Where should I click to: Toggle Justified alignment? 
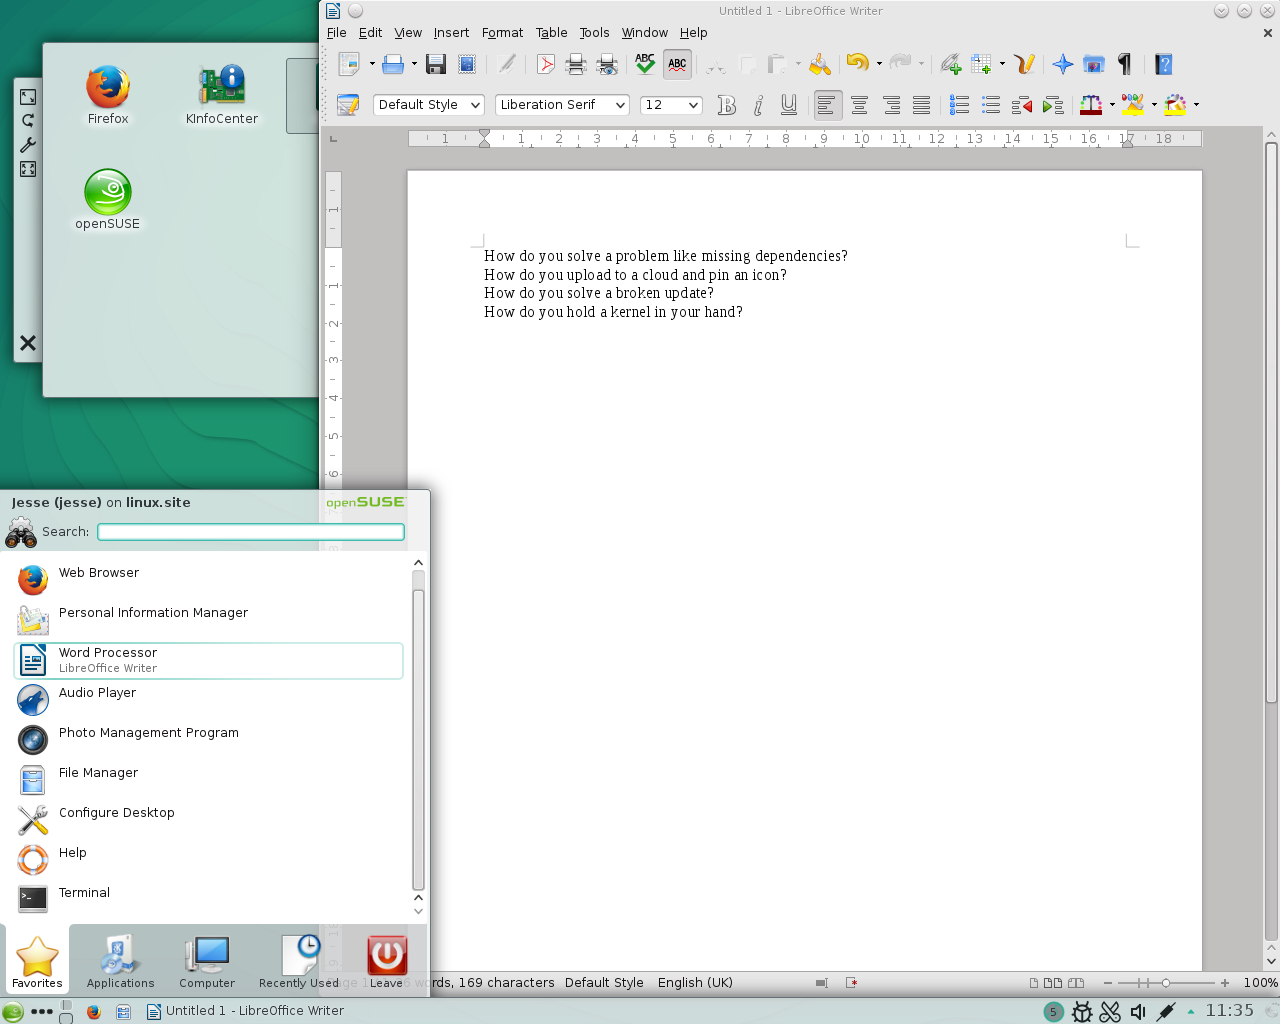(x=921, y=105)
